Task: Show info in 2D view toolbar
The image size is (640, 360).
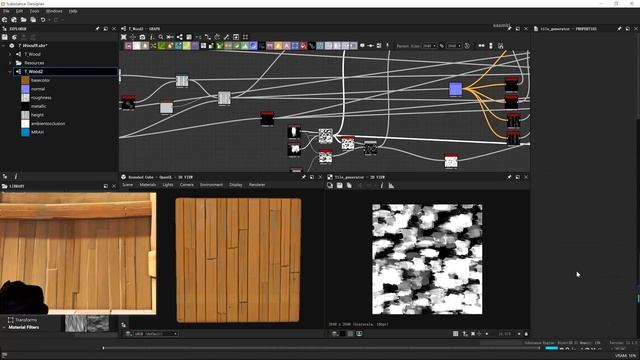Action: click(x=382, y=185)
